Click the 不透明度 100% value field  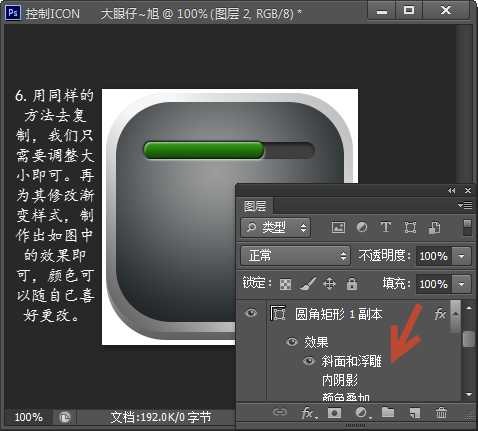pyautogui.click(x=434, y=256)
